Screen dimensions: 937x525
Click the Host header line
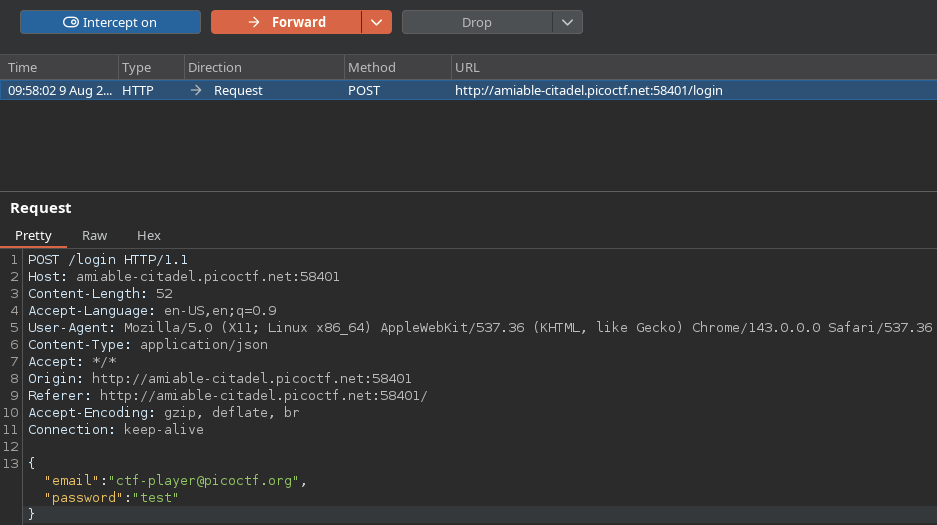[183, 277]
